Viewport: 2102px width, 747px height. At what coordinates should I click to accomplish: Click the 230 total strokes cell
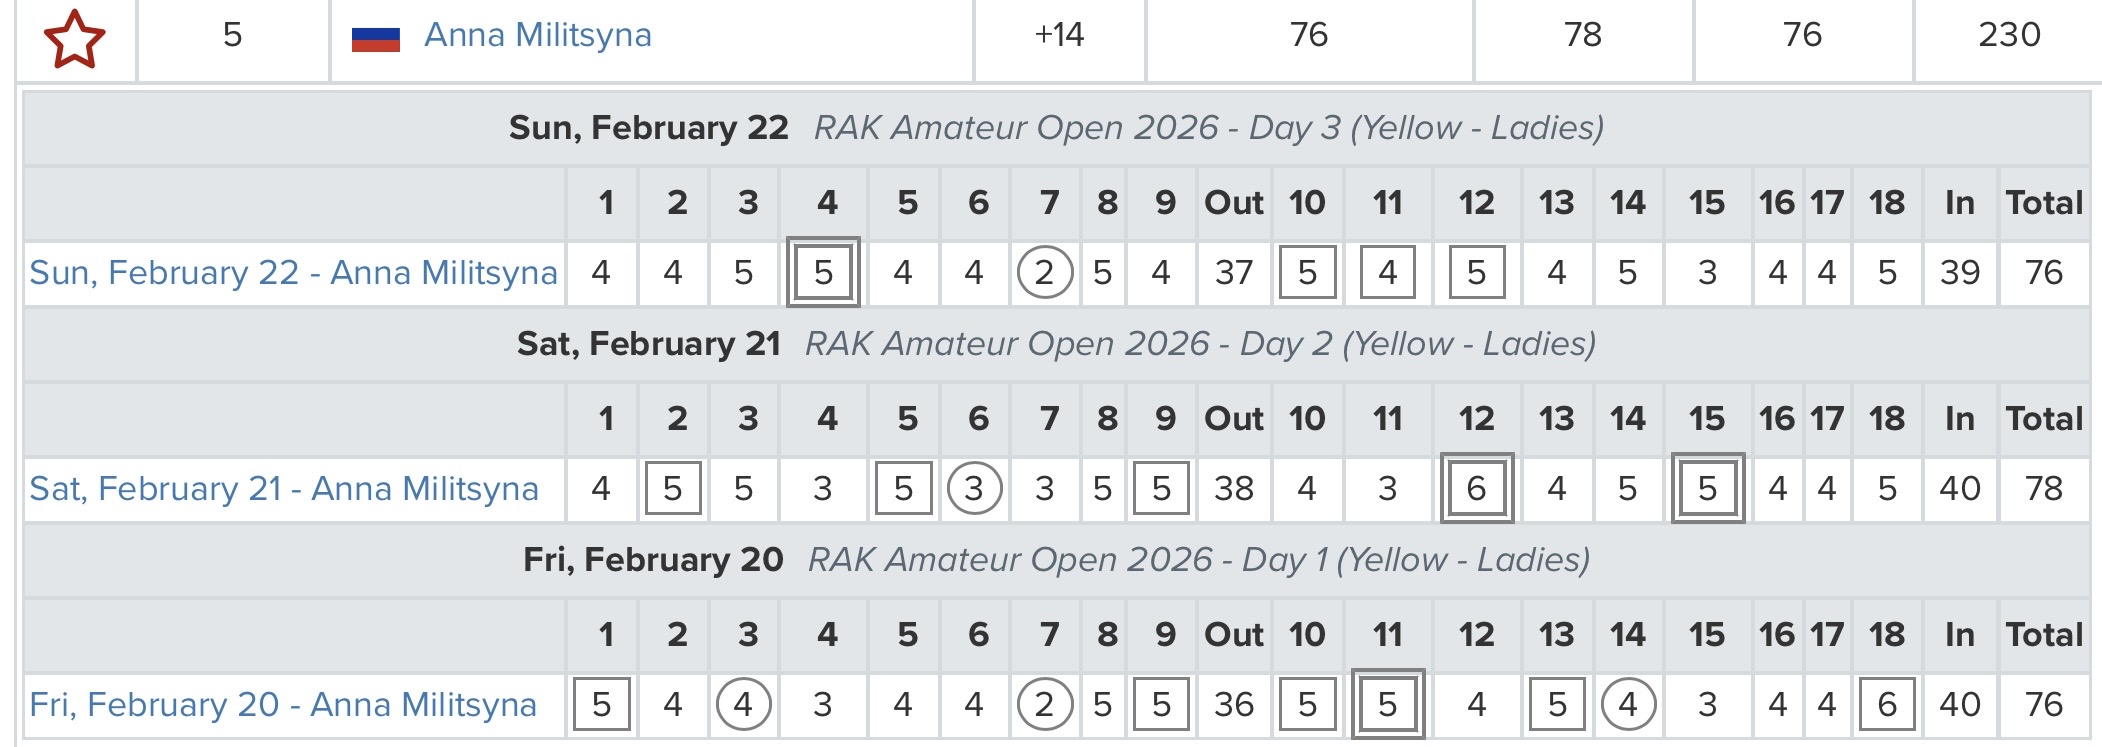2008,35
